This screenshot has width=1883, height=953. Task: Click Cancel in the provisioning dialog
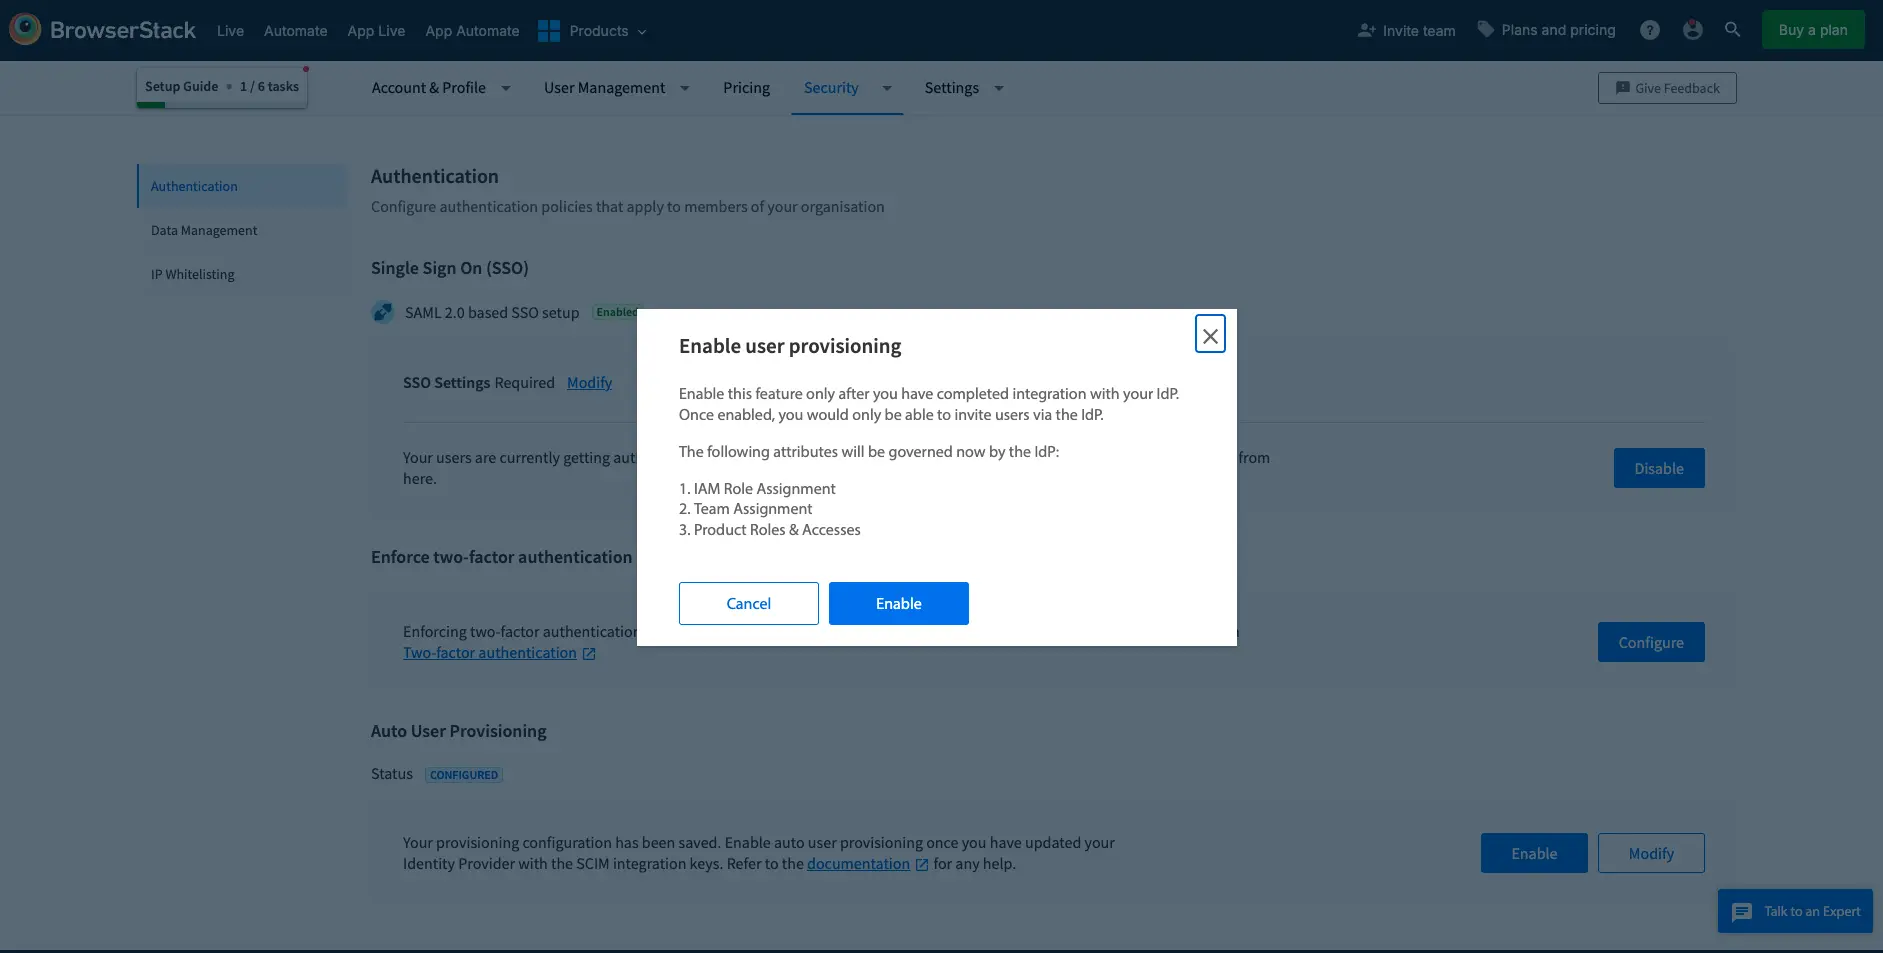748,604
